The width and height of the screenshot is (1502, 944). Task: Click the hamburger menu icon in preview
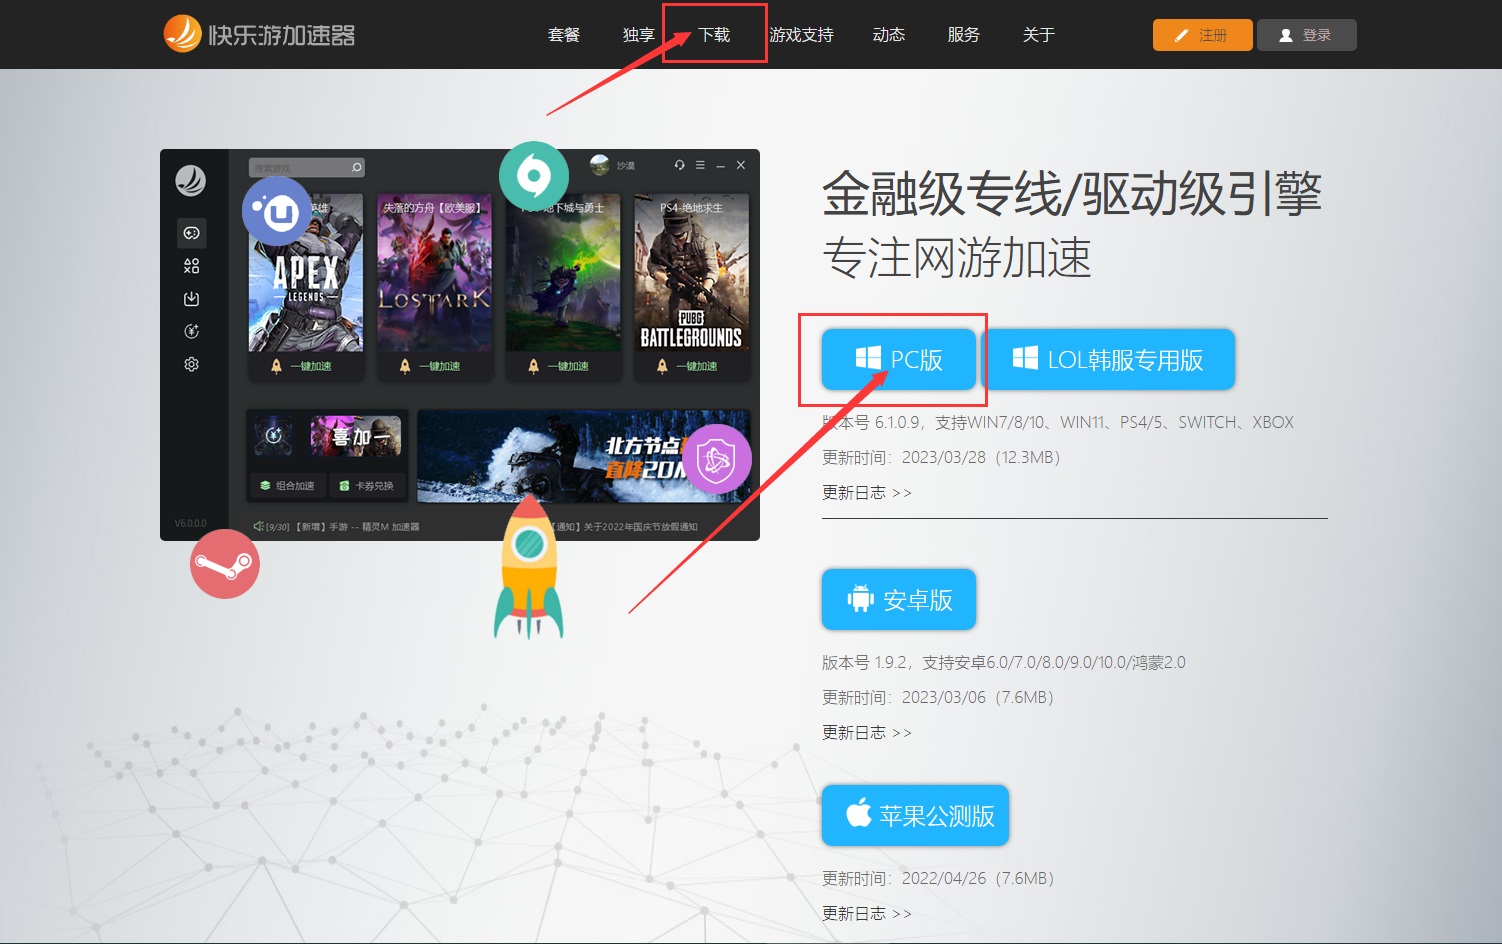(x=700, y=165)
